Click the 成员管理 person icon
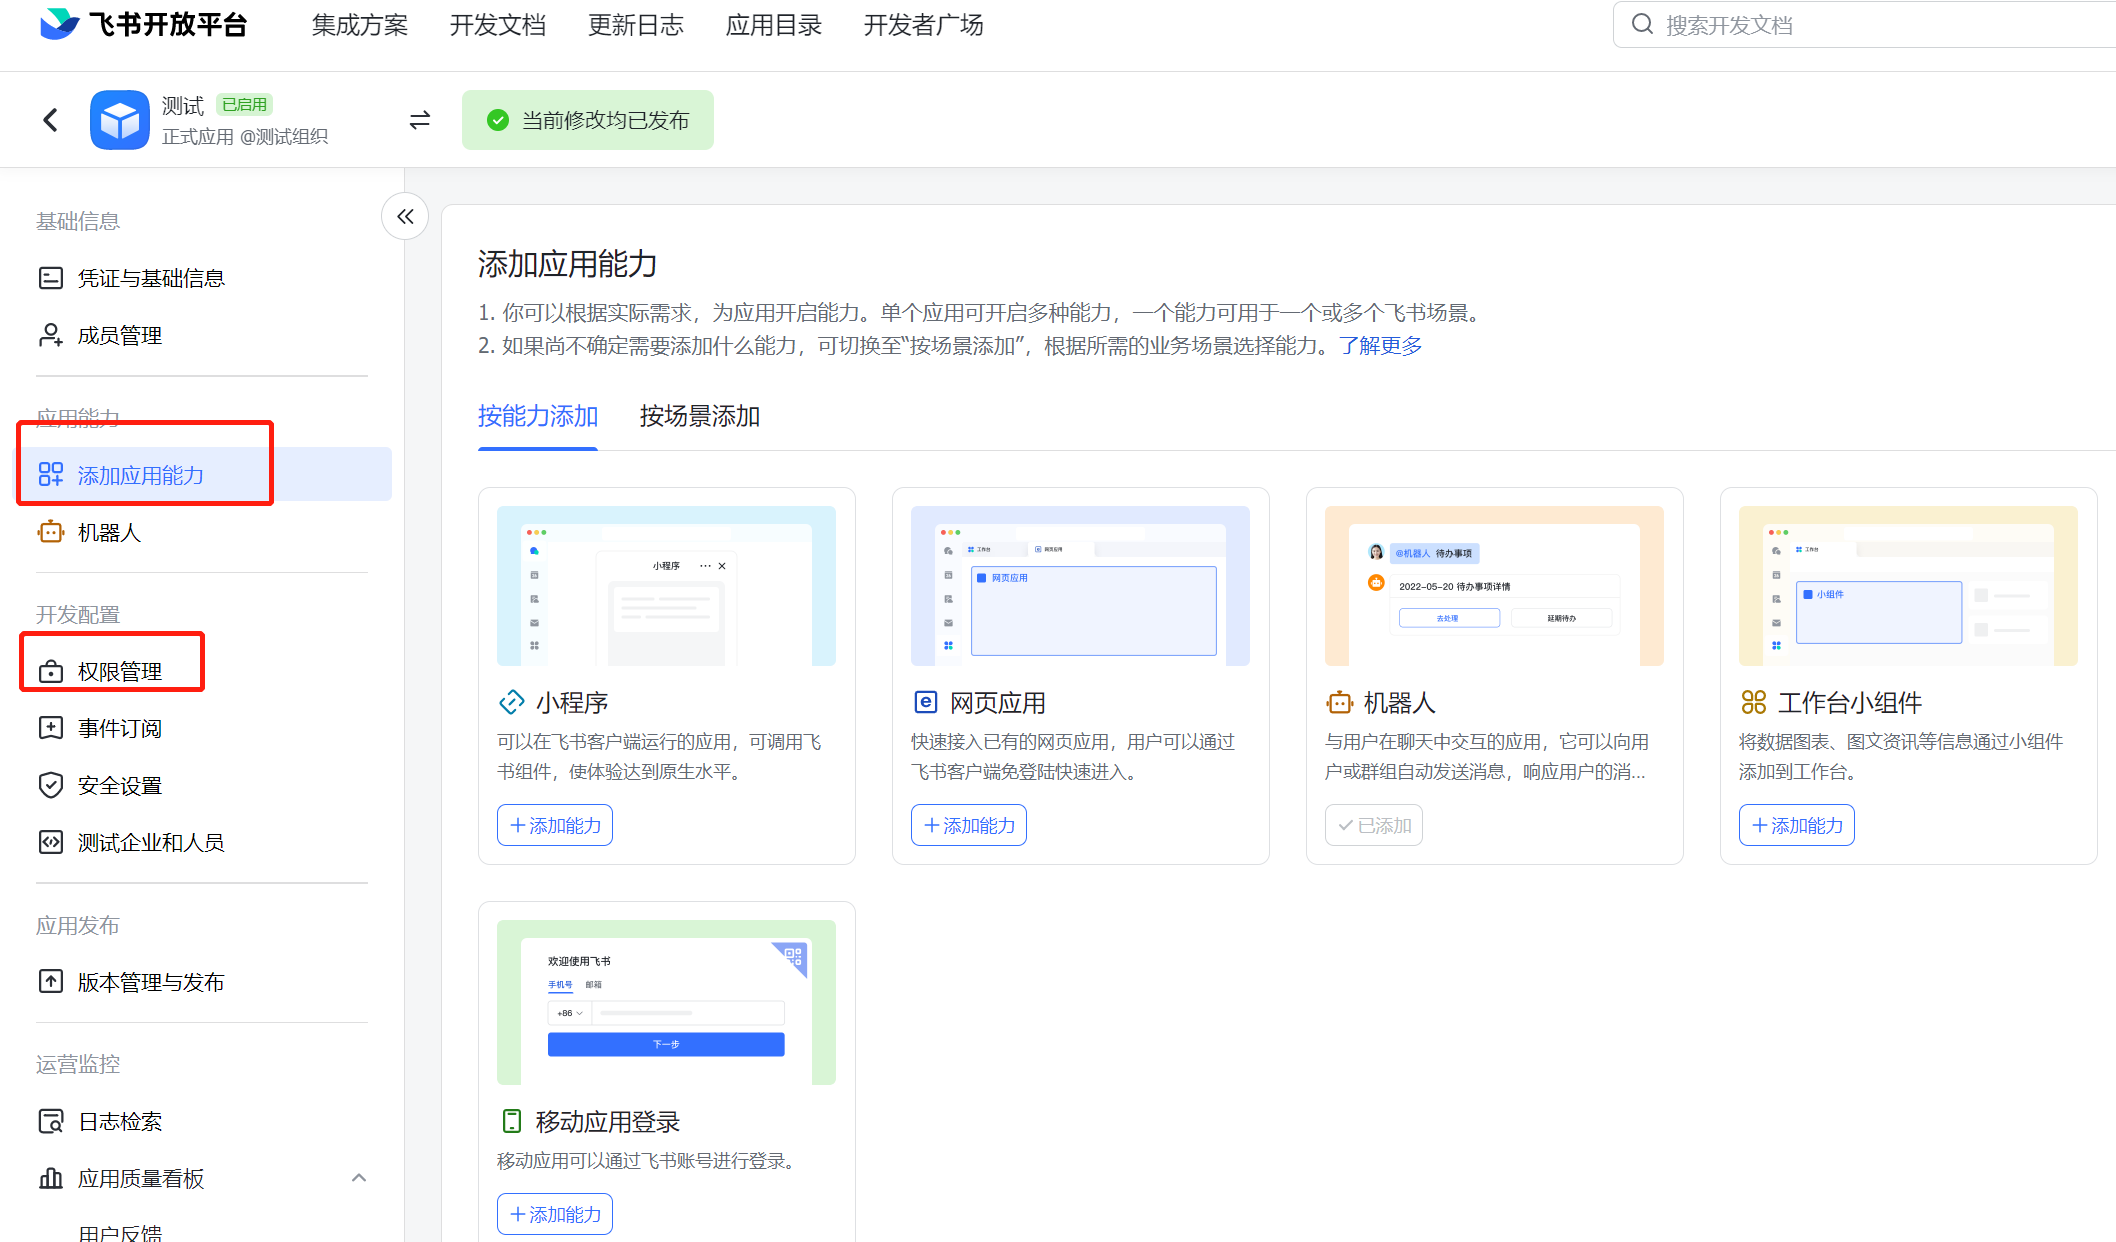Screen dimensions: 2116x1242 50,335
